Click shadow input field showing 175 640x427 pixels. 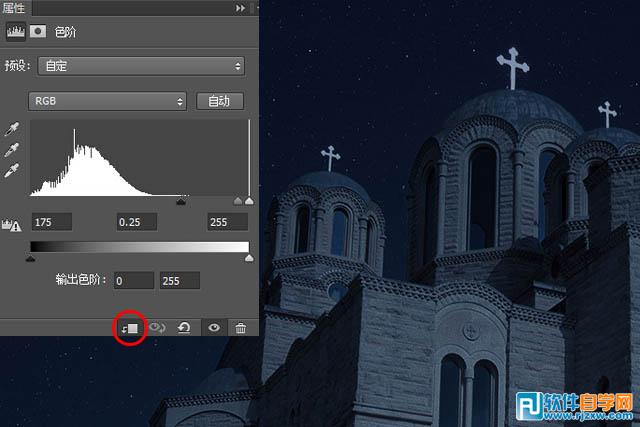[52, 222]
